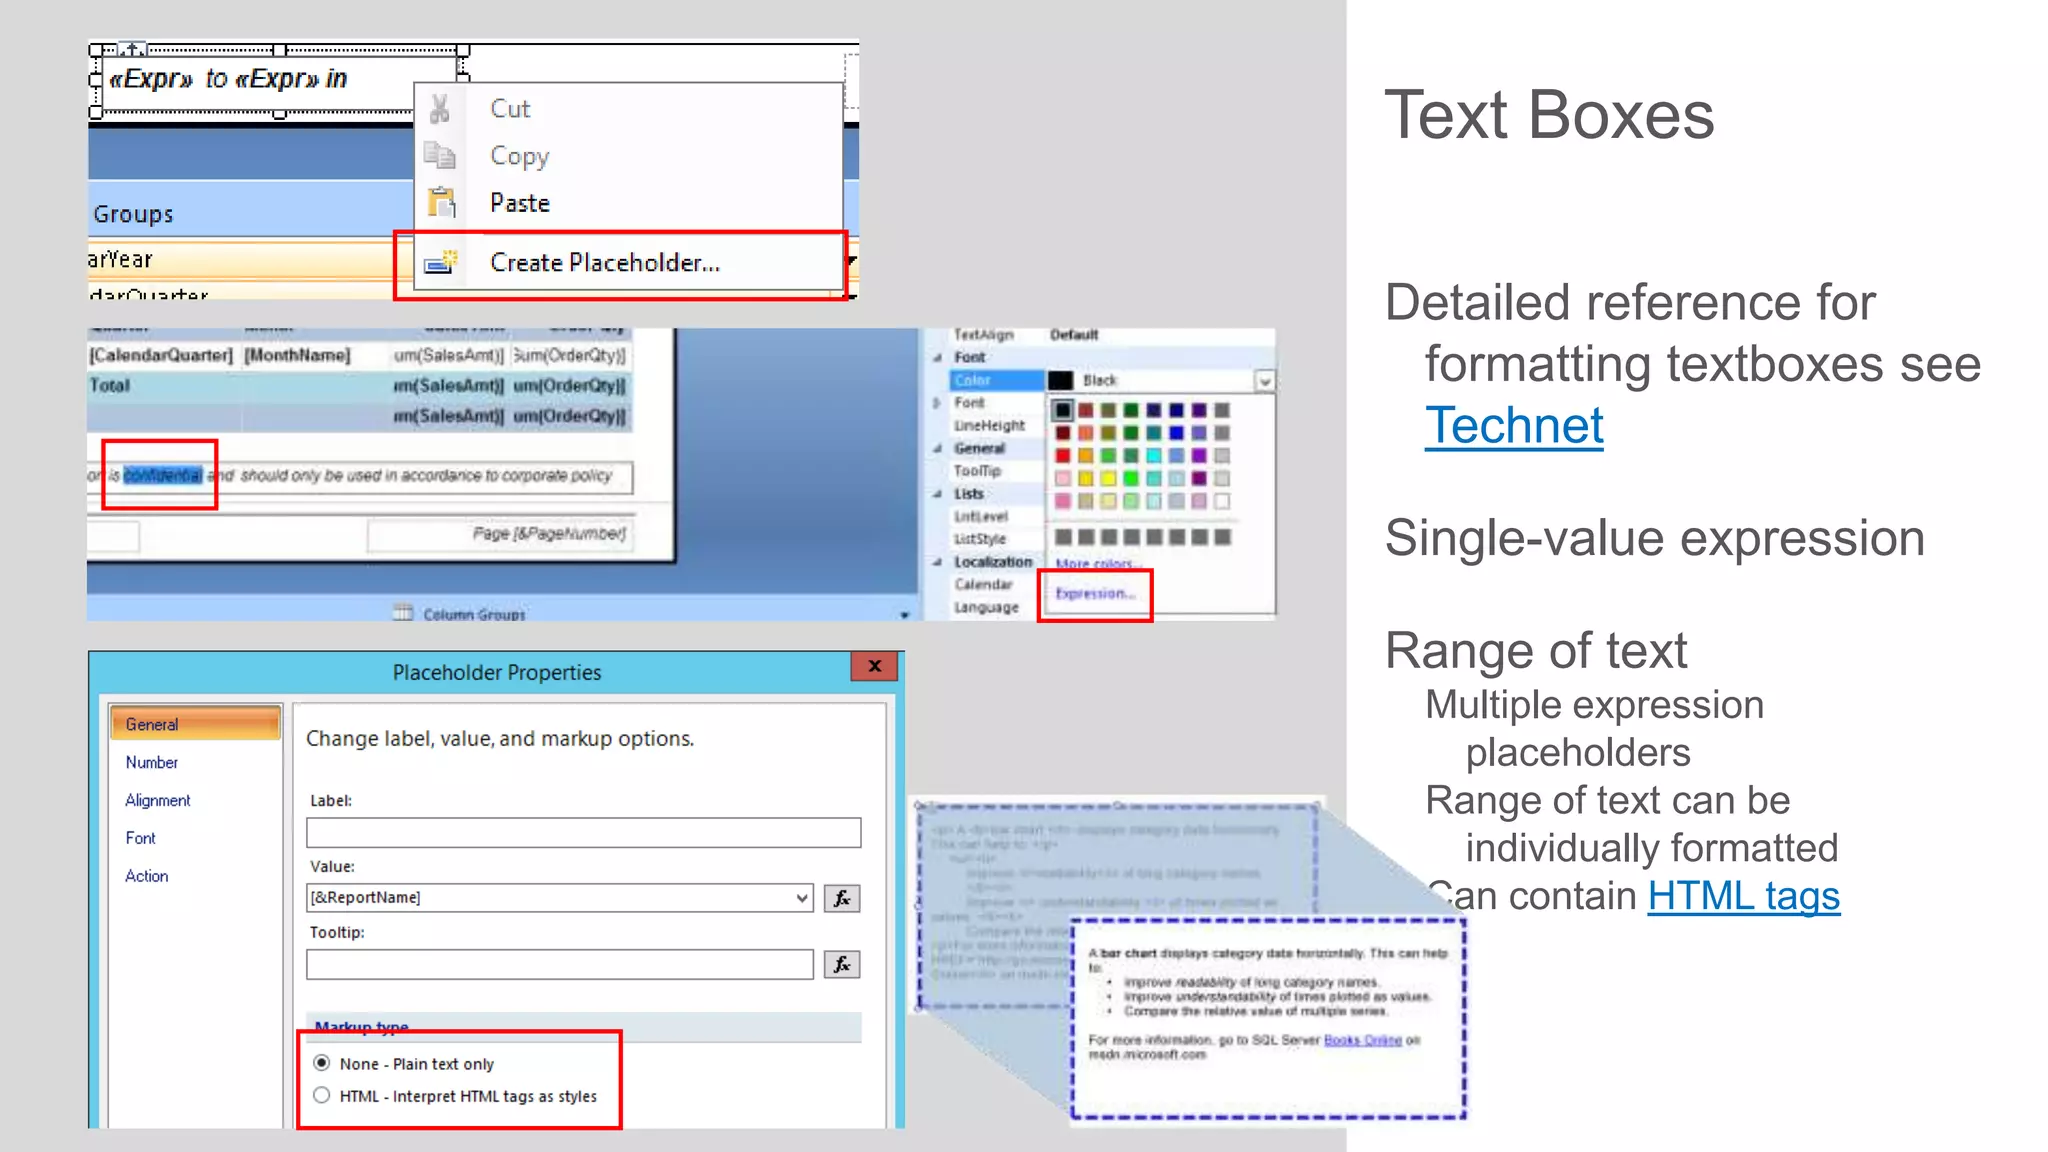Collapse the Font category in properties grid

[x=938, y=357]
